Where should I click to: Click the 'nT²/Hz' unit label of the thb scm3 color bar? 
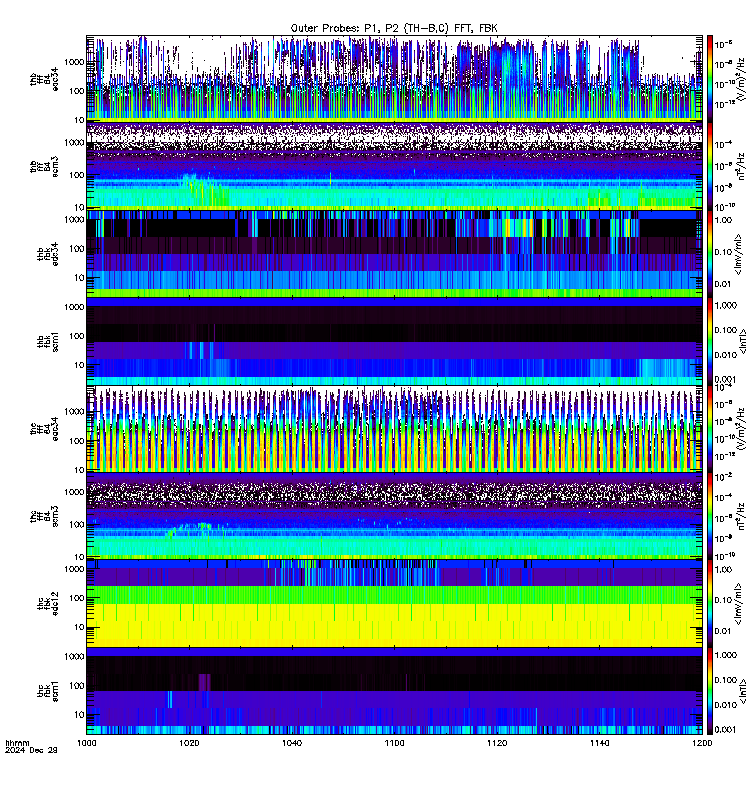coord(741,166)
